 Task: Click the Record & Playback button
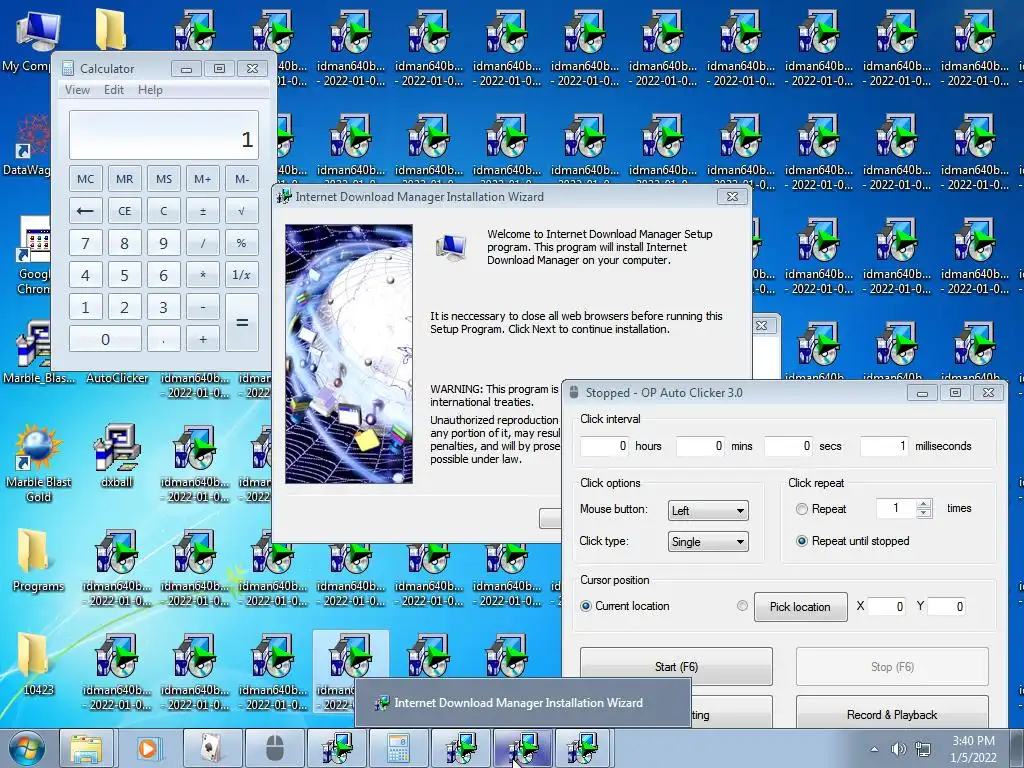[892, 713]
